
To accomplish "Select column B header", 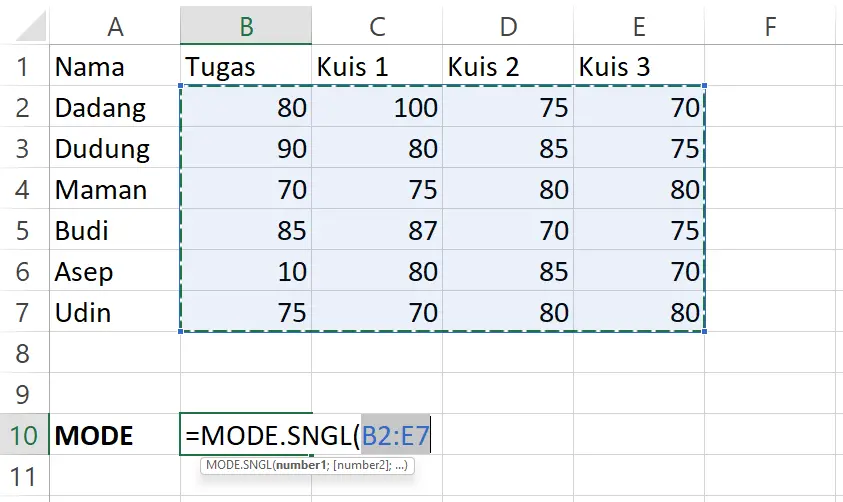I will tap(246, 25).
